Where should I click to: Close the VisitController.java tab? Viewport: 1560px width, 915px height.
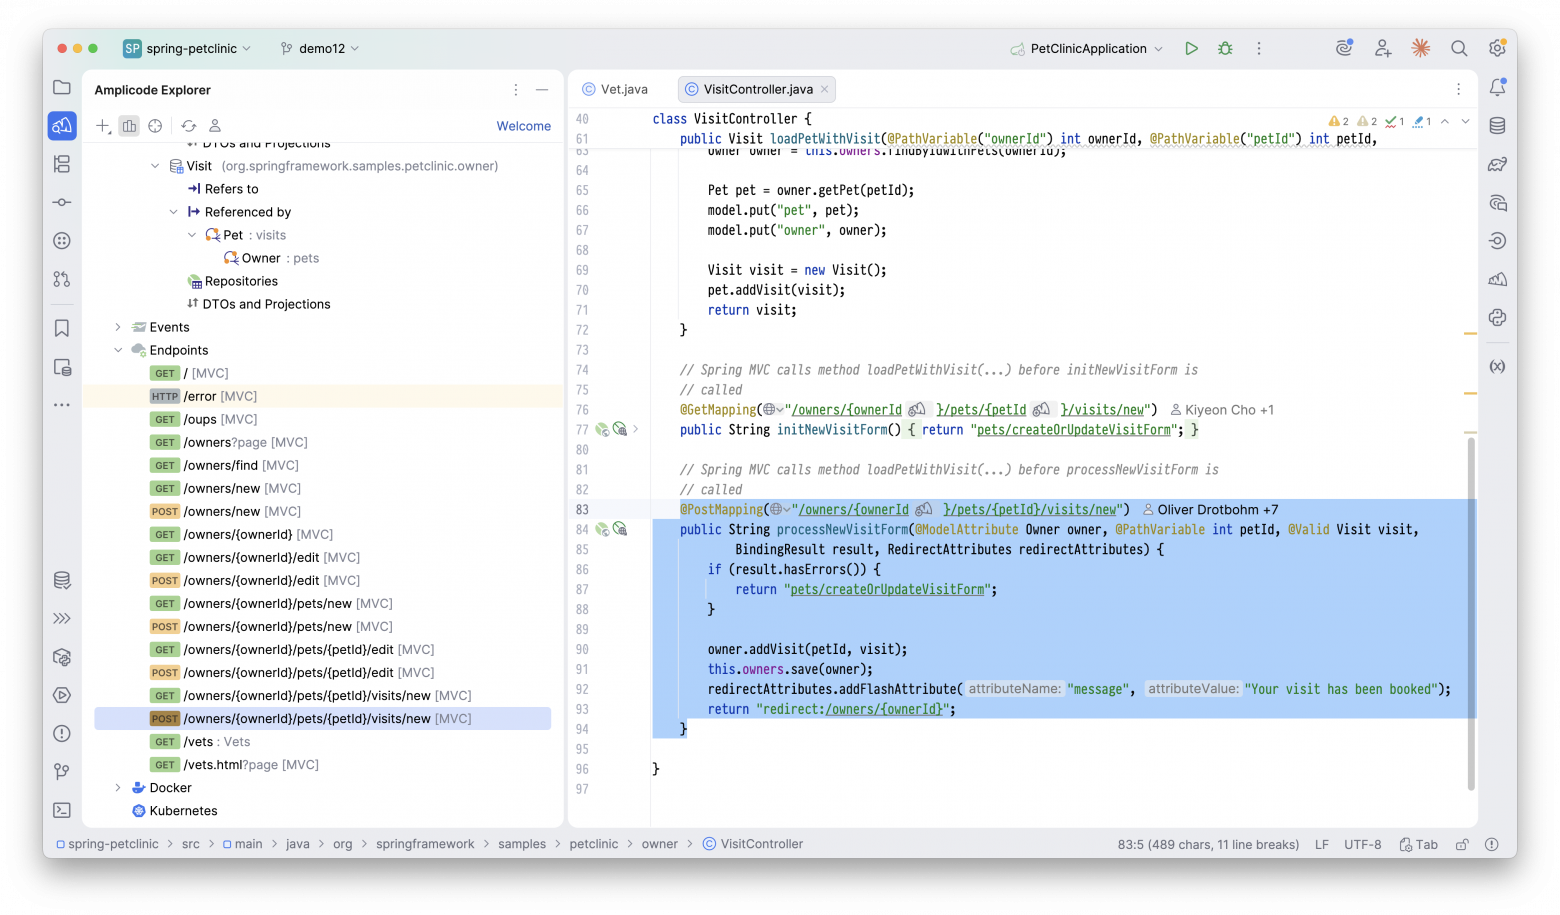point(825,89)
